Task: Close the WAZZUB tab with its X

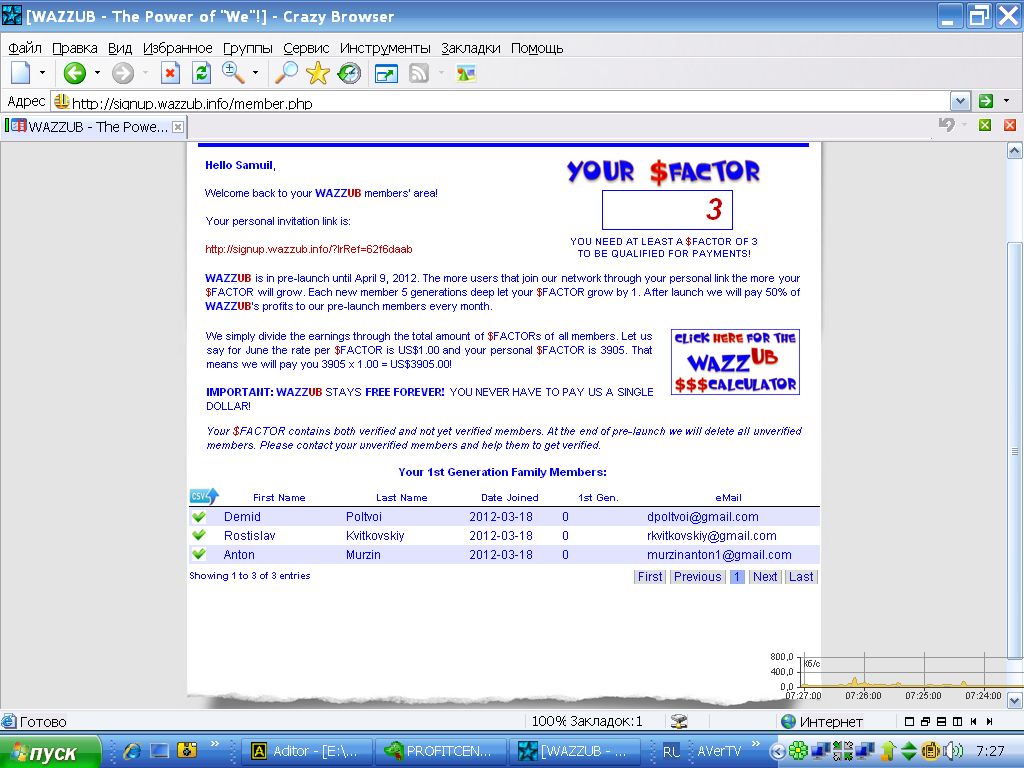Action: point(178,127)
